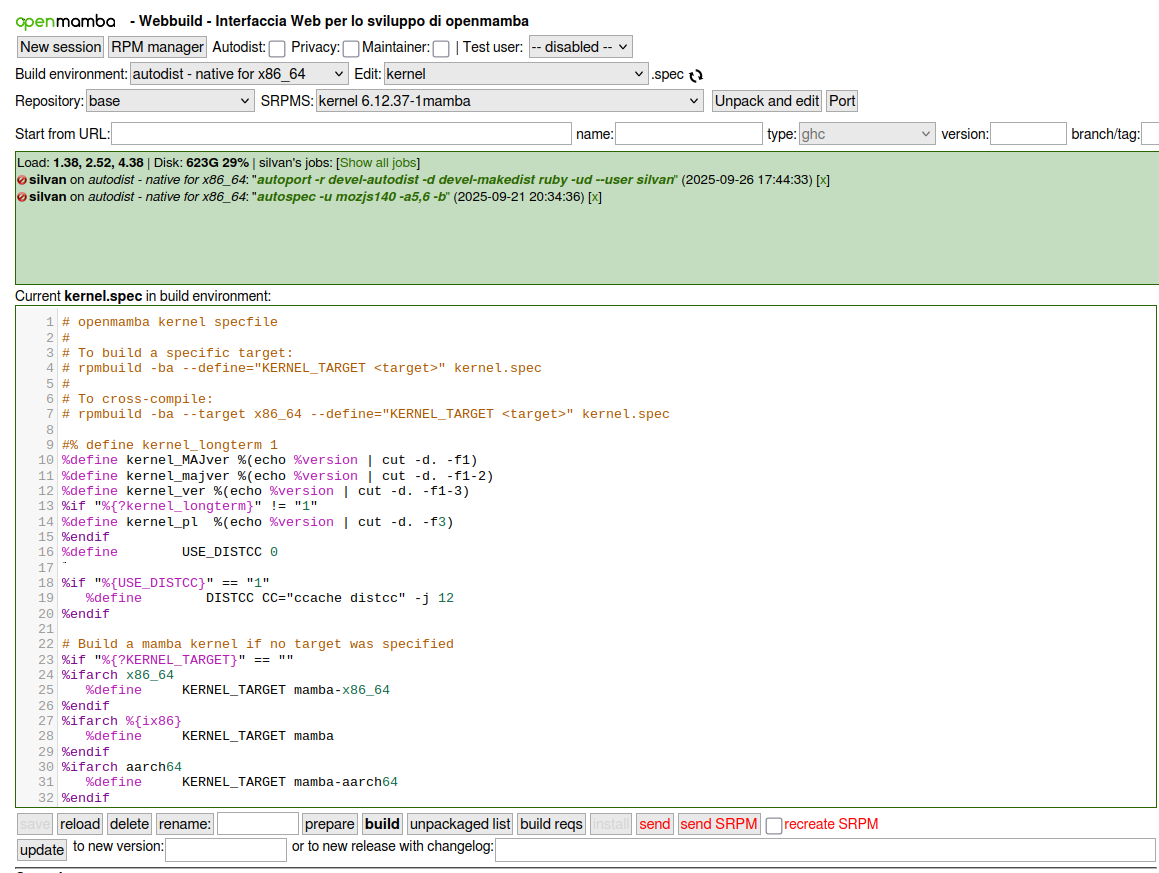This screenshot has width=1159, height=873.
Task: Click the version input field
Action: 1028,134
